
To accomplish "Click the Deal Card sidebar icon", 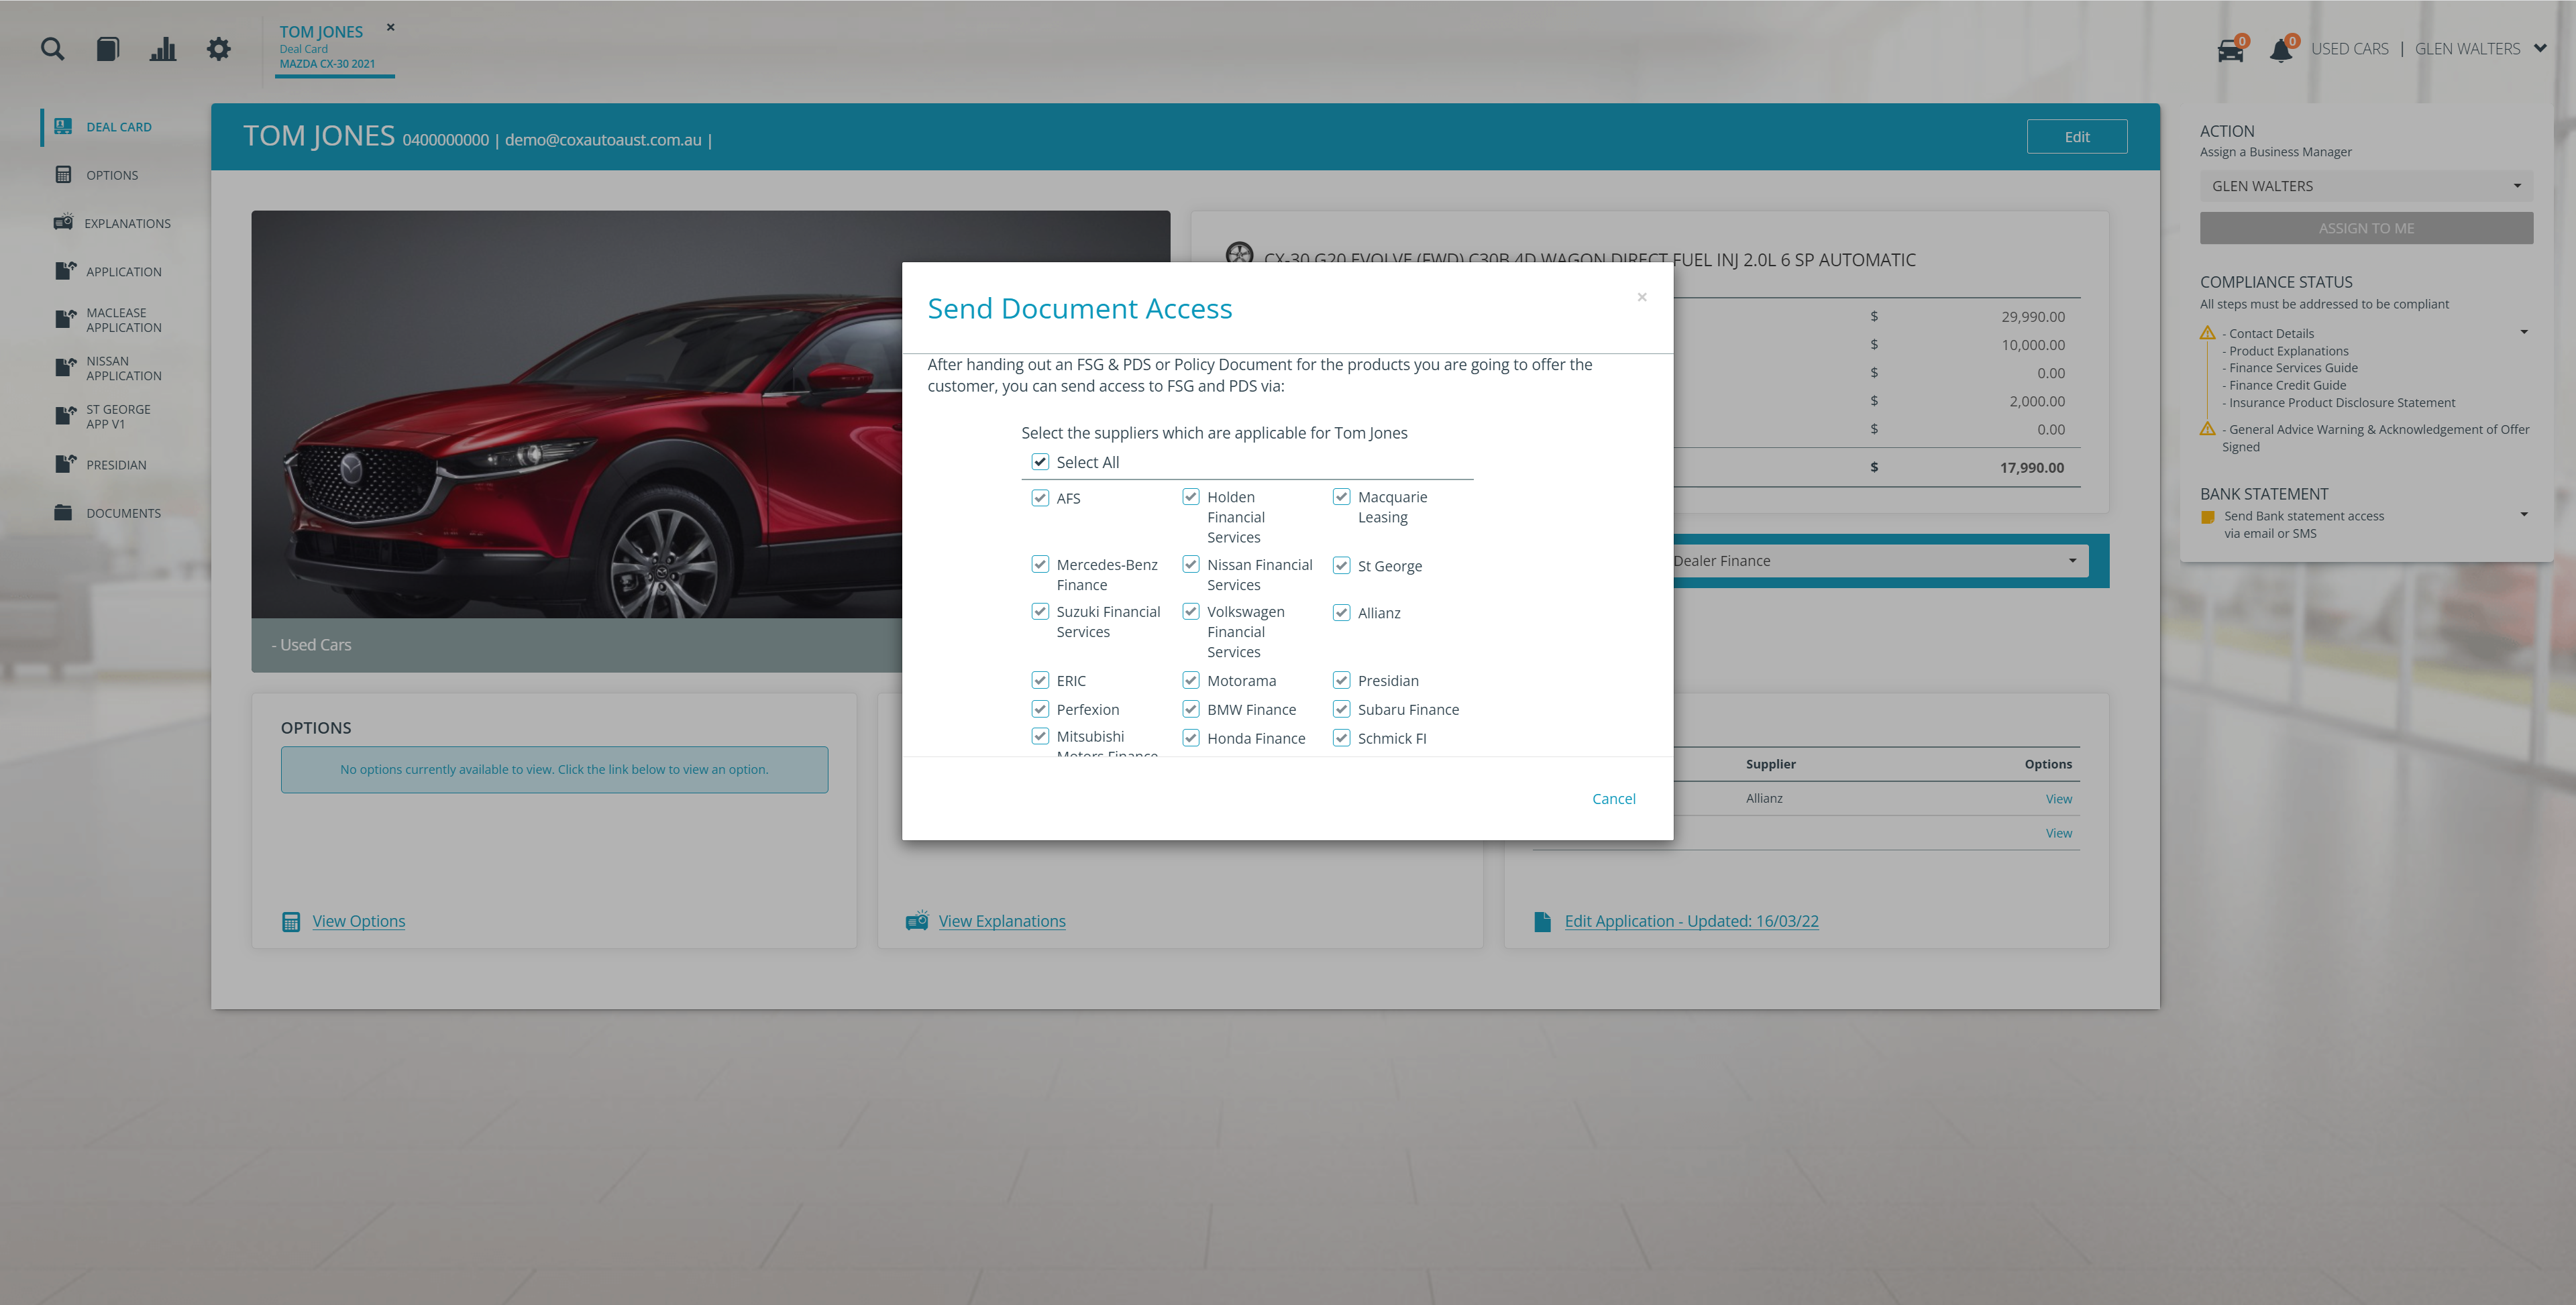I will point(63,126).
